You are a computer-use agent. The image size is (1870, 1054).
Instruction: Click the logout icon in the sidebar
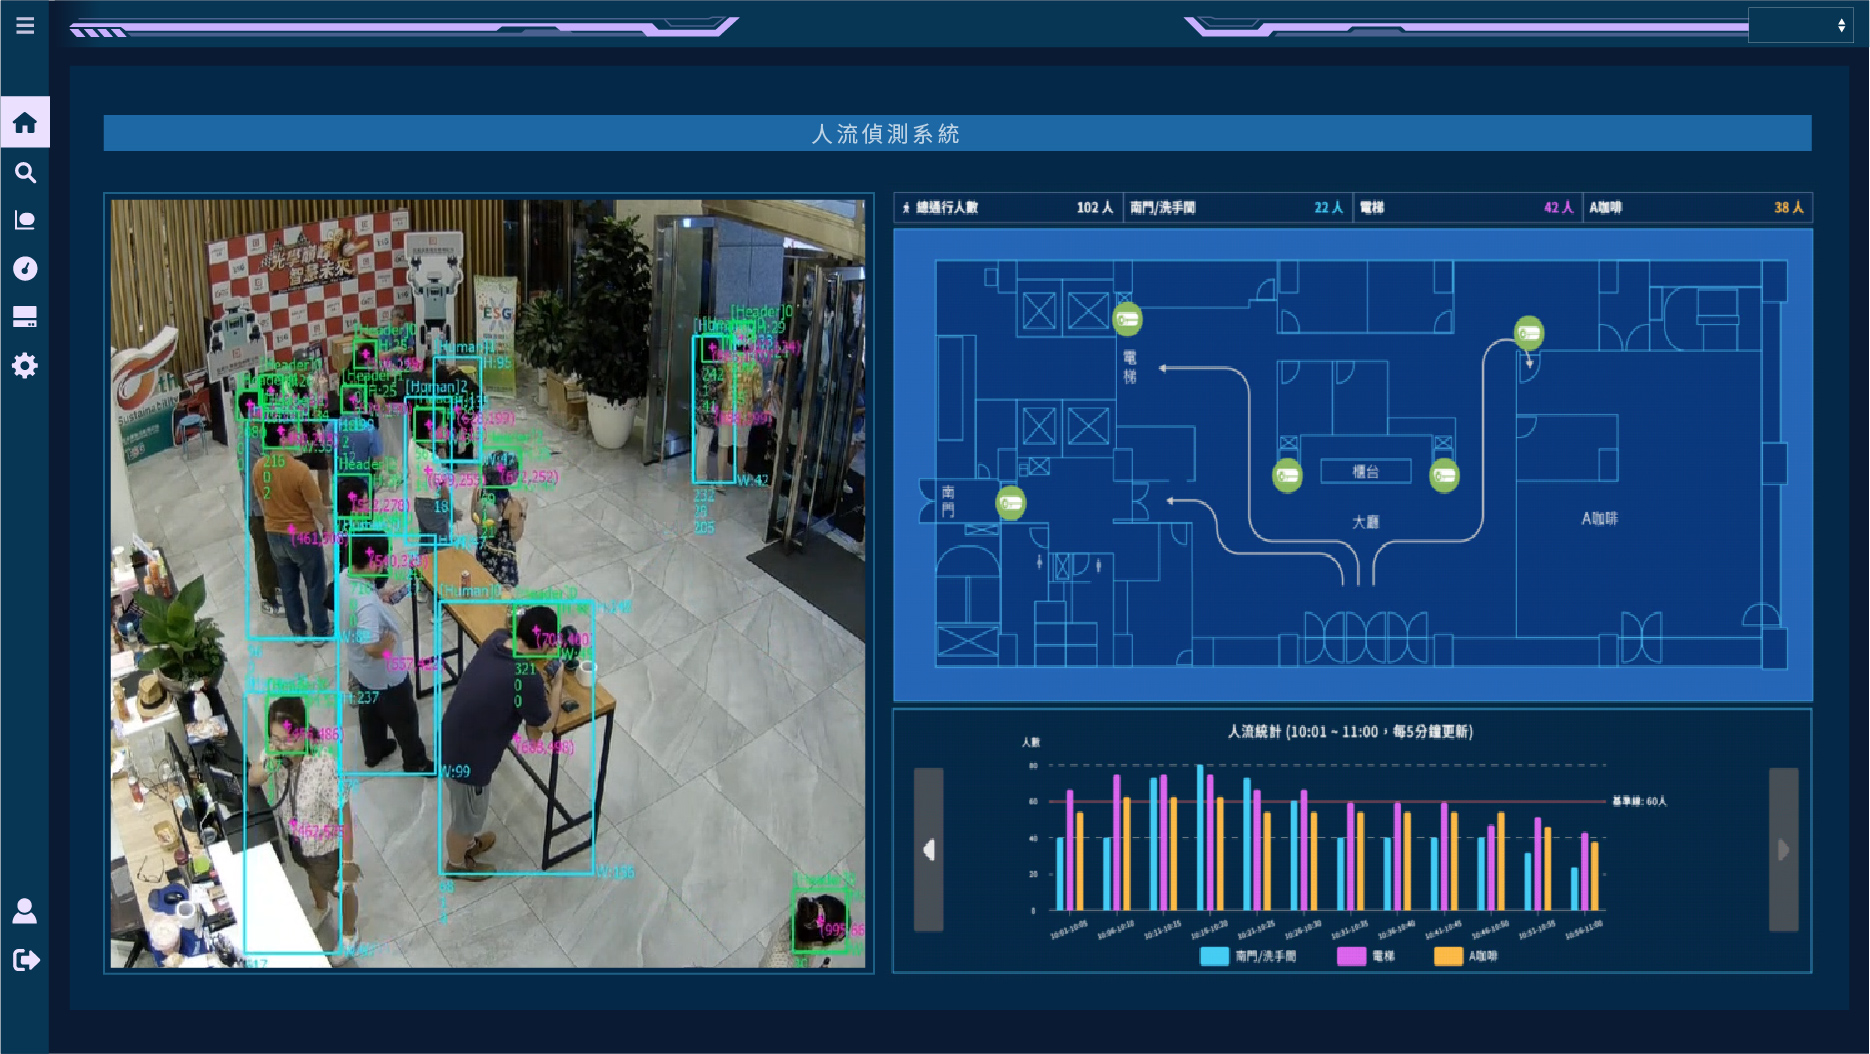coord(25,961)
